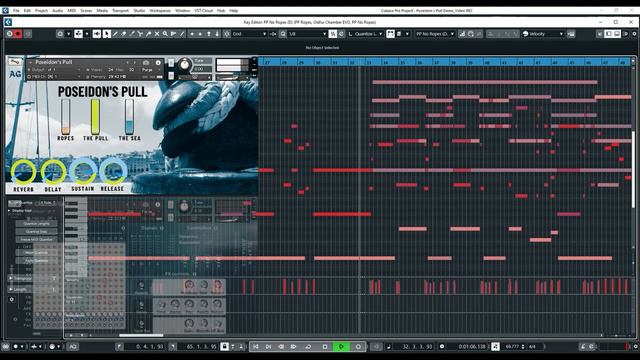Select the Split scissors tool
Viewport: 640px width, 360px height.
point(140,34)
